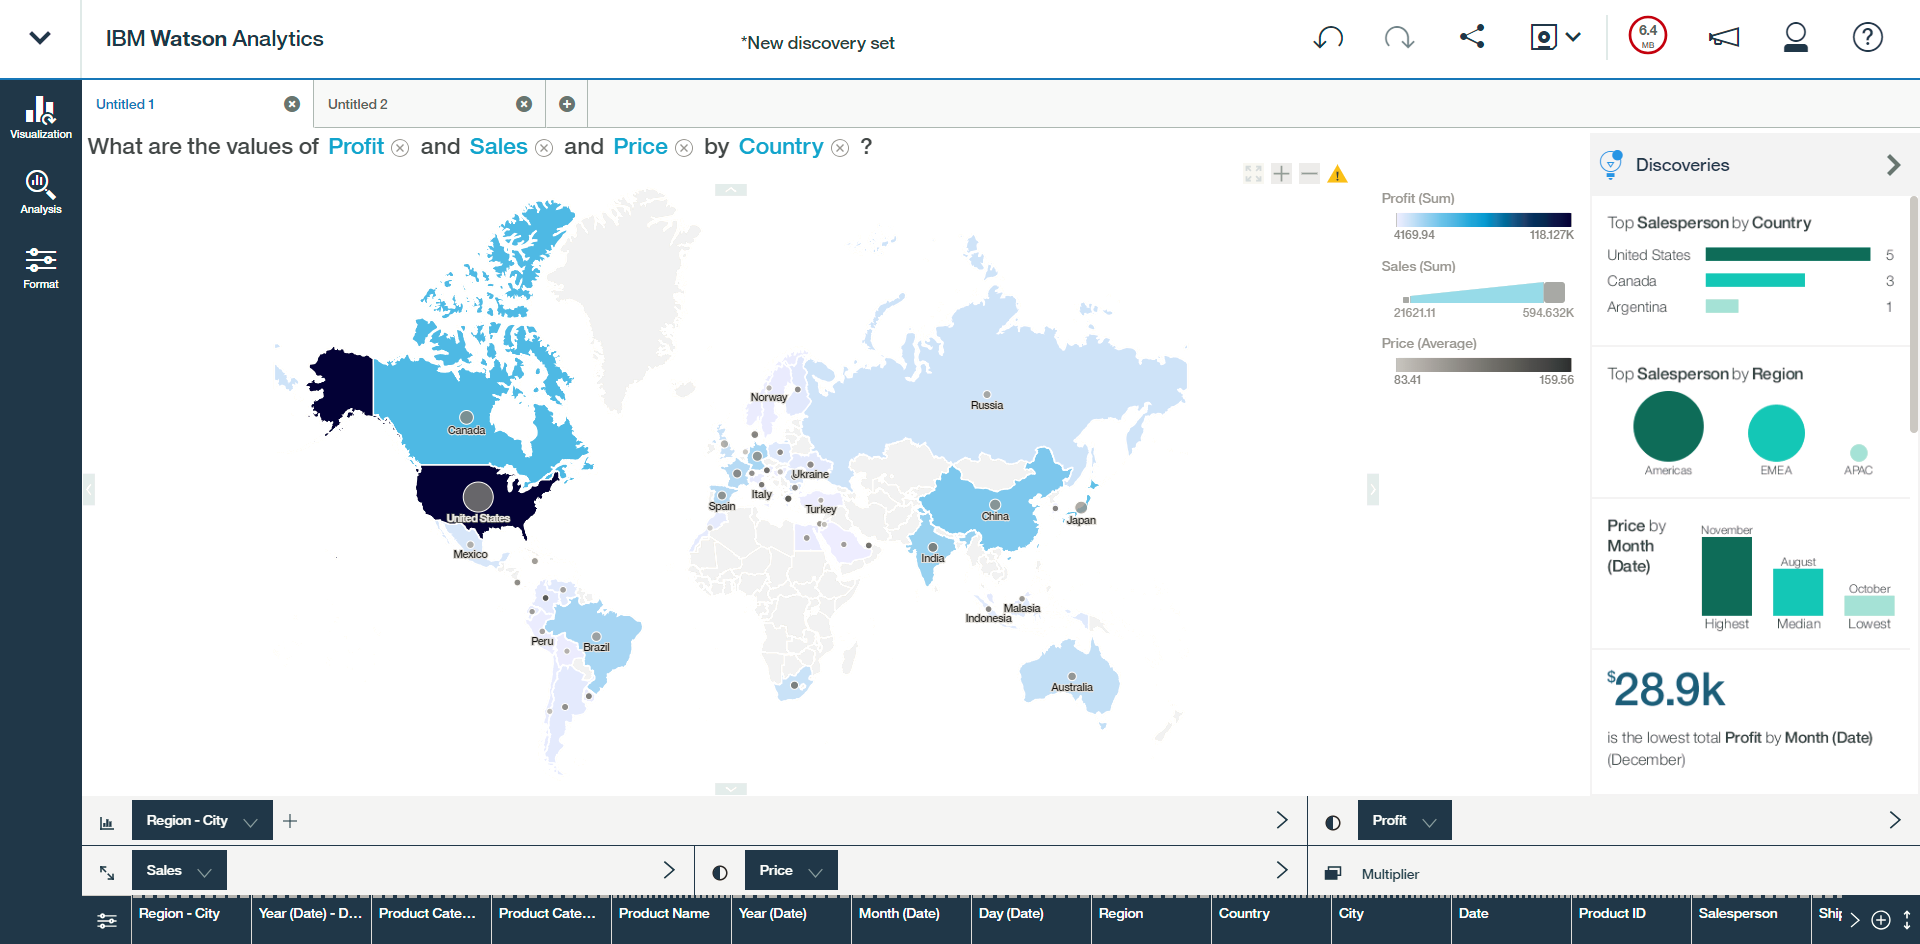Switch to the Untitled 1 tab
The height and width of the screenshot is (944, 1920).
pyautogui.click(x=125, y=104)
